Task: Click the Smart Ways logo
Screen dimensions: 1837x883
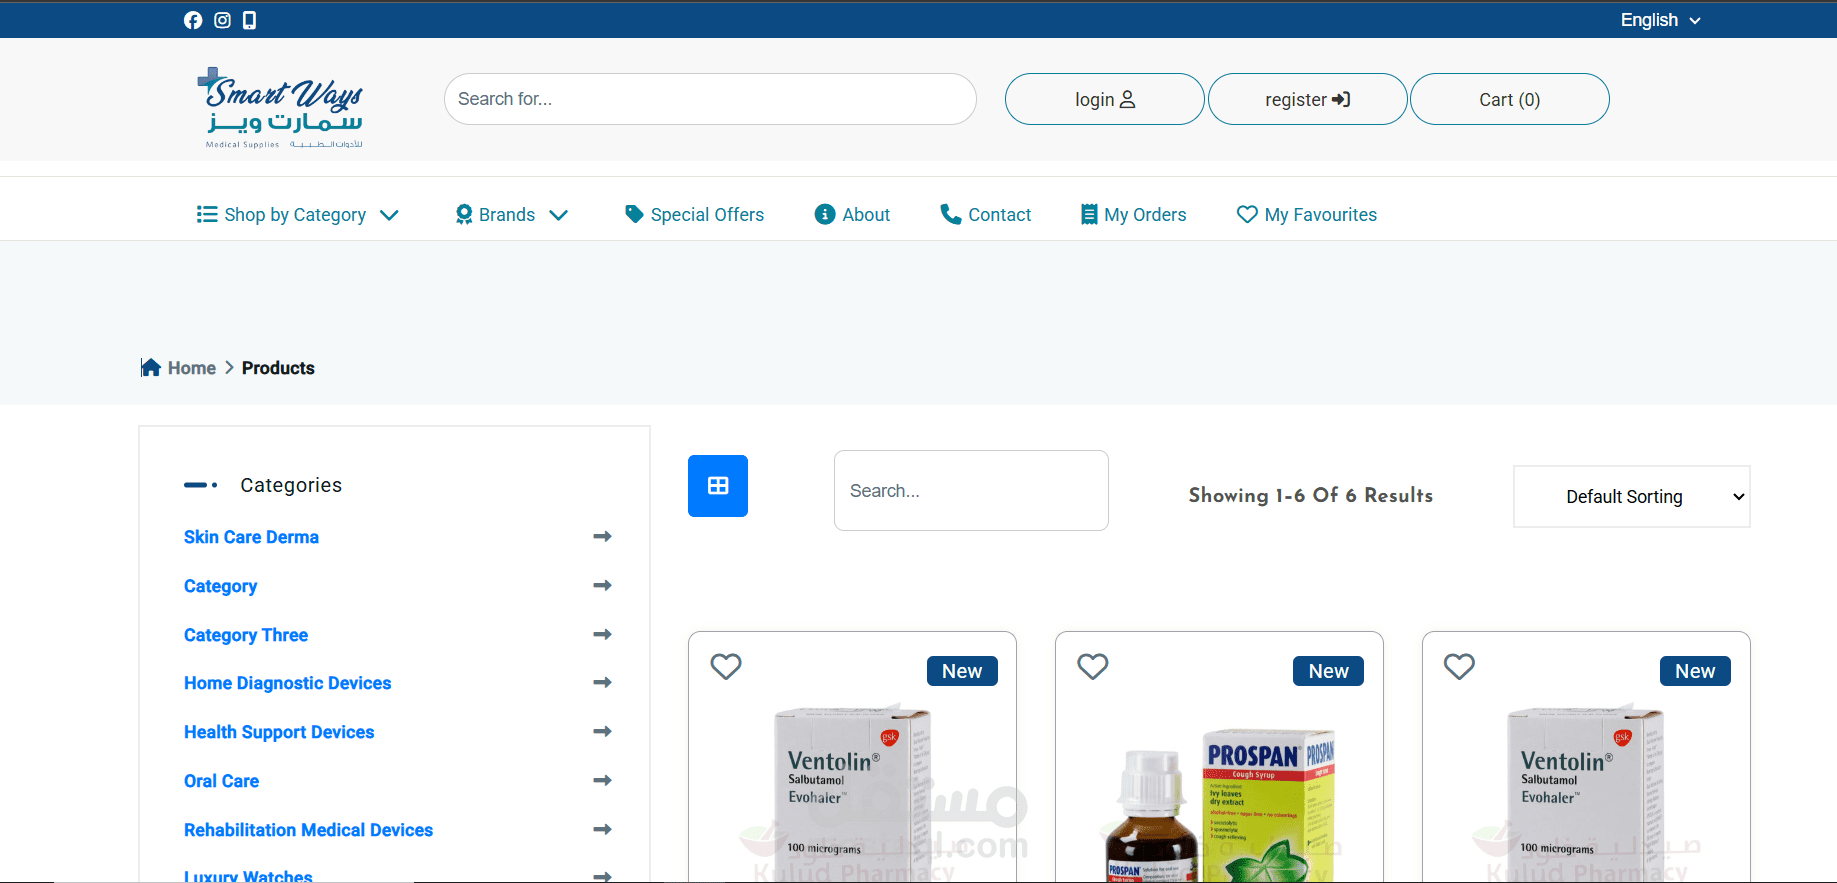Action: tap(280, 108)
